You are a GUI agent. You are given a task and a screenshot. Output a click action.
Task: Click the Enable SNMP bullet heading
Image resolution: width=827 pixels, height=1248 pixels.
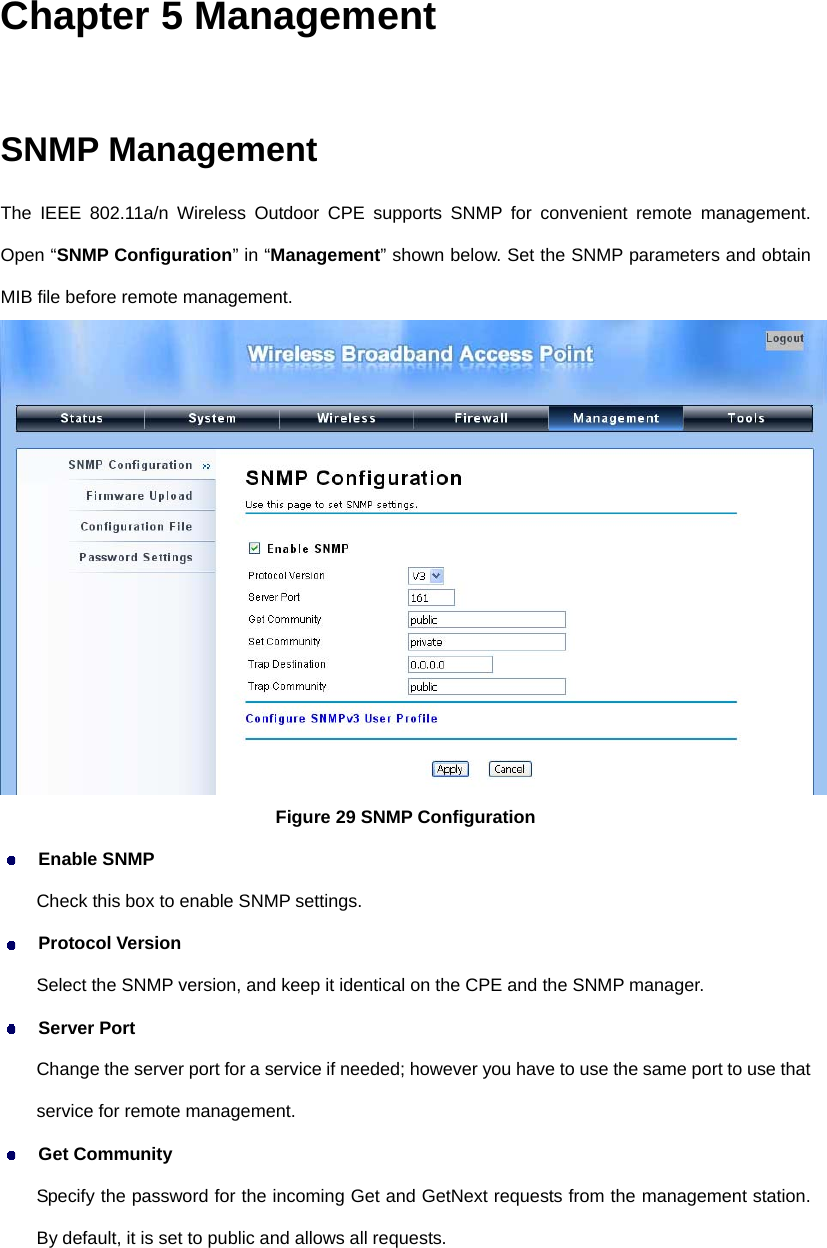pyautogui.click(x=96, y=859)
